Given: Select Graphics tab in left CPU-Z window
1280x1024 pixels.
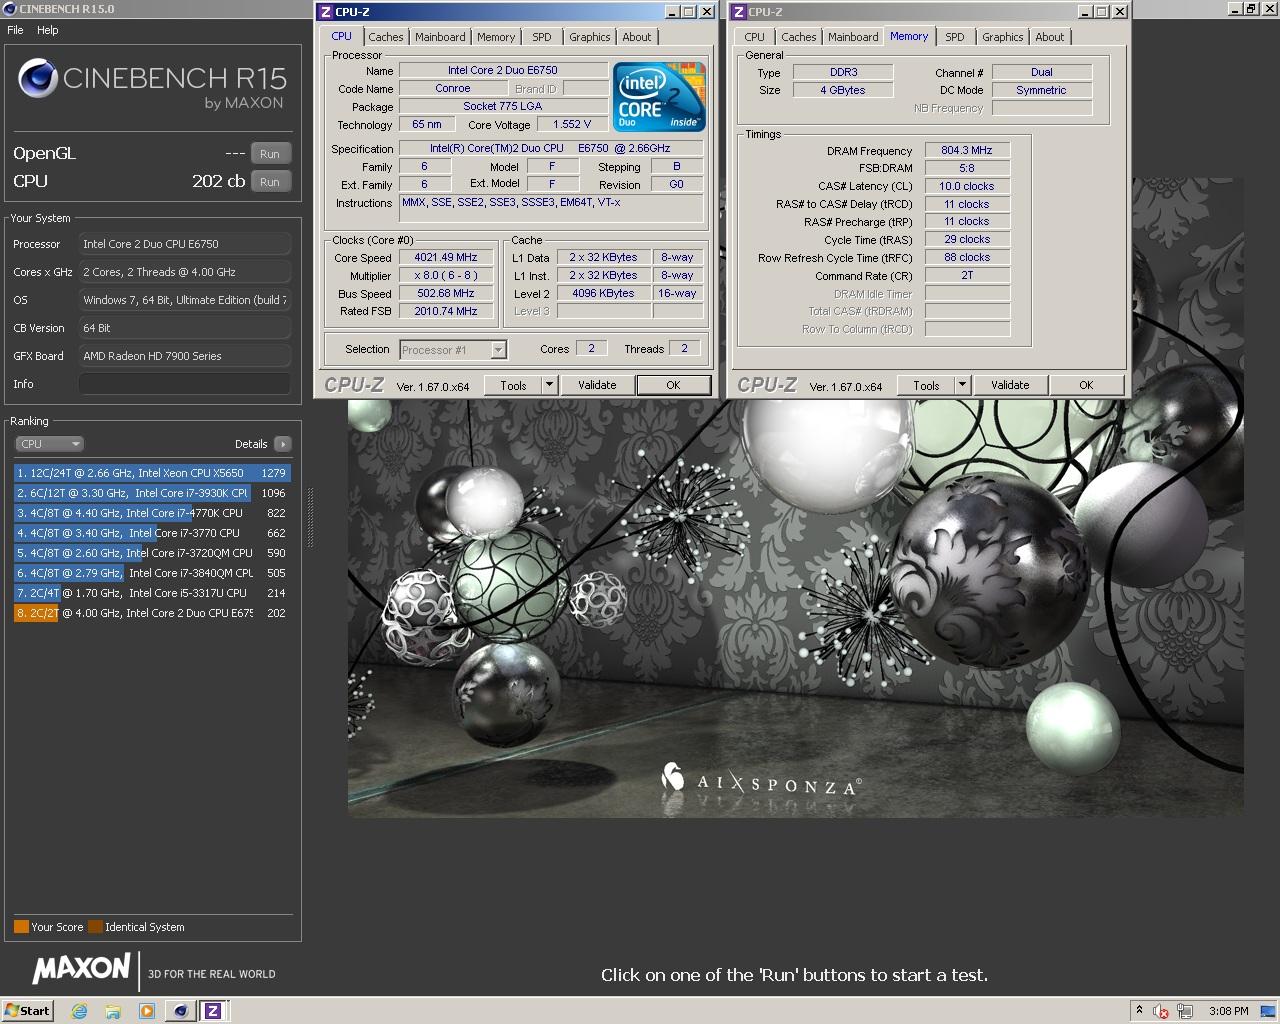Looking at the screenshot, I should point(590,37).
